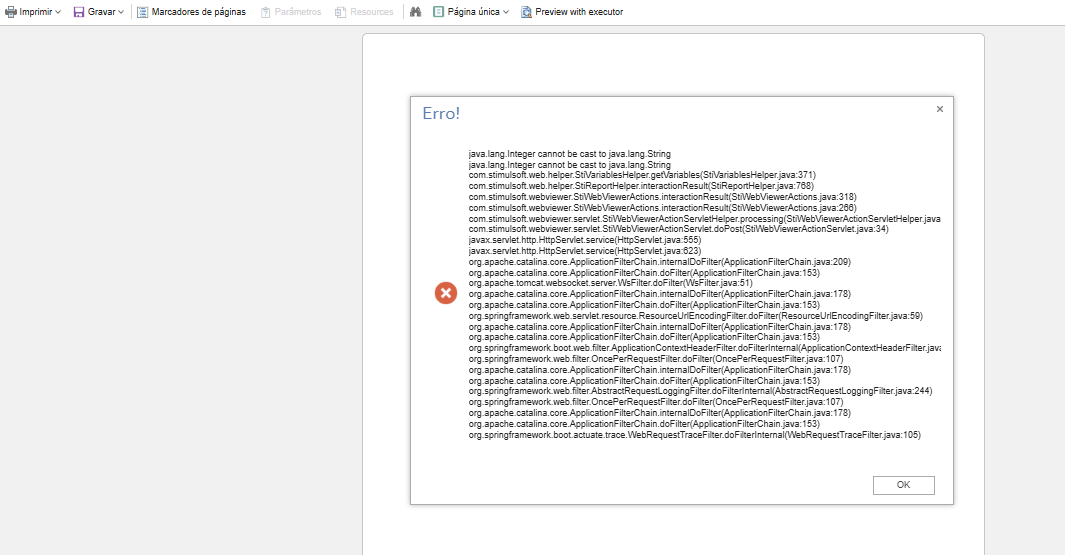
Task: Click the Preview with executor icon
Action: click(x=526, y=12)
